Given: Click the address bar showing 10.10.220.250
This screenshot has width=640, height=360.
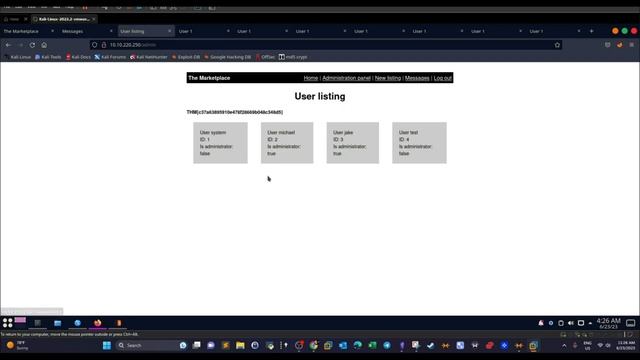Looking at the screenshot, I should (327, 45).
